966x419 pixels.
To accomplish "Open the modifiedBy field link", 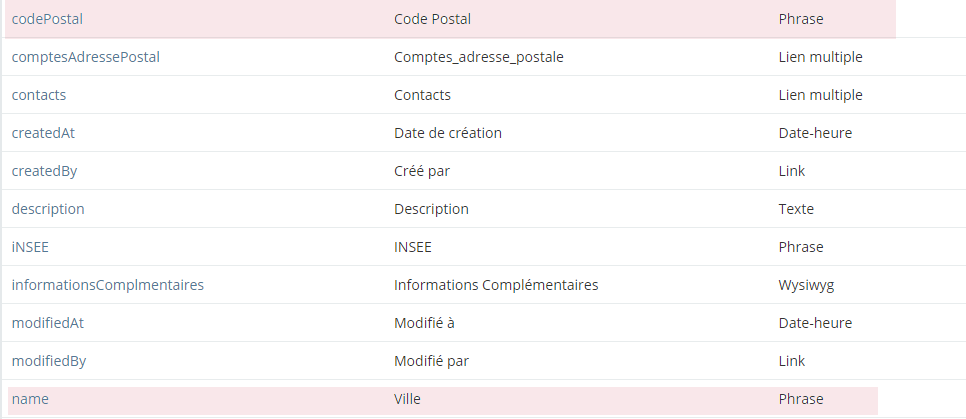I will 47,361.
